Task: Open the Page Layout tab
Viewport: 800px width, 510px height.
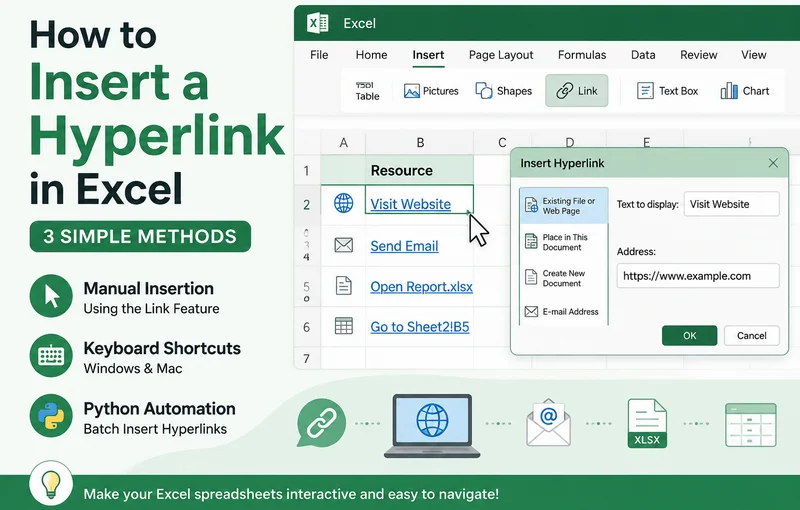Action: 501,55
